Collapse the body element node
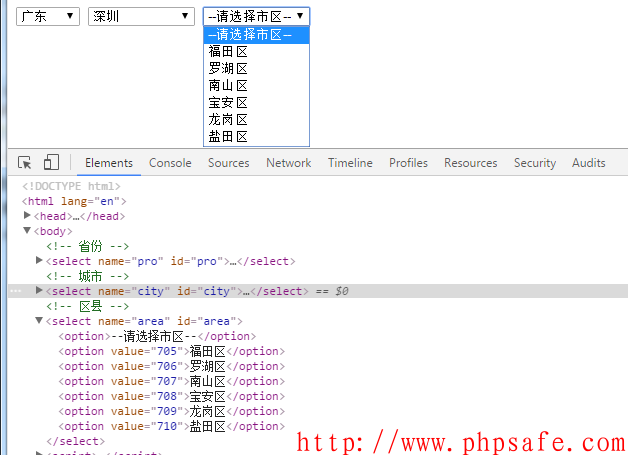 click(27, 230)
